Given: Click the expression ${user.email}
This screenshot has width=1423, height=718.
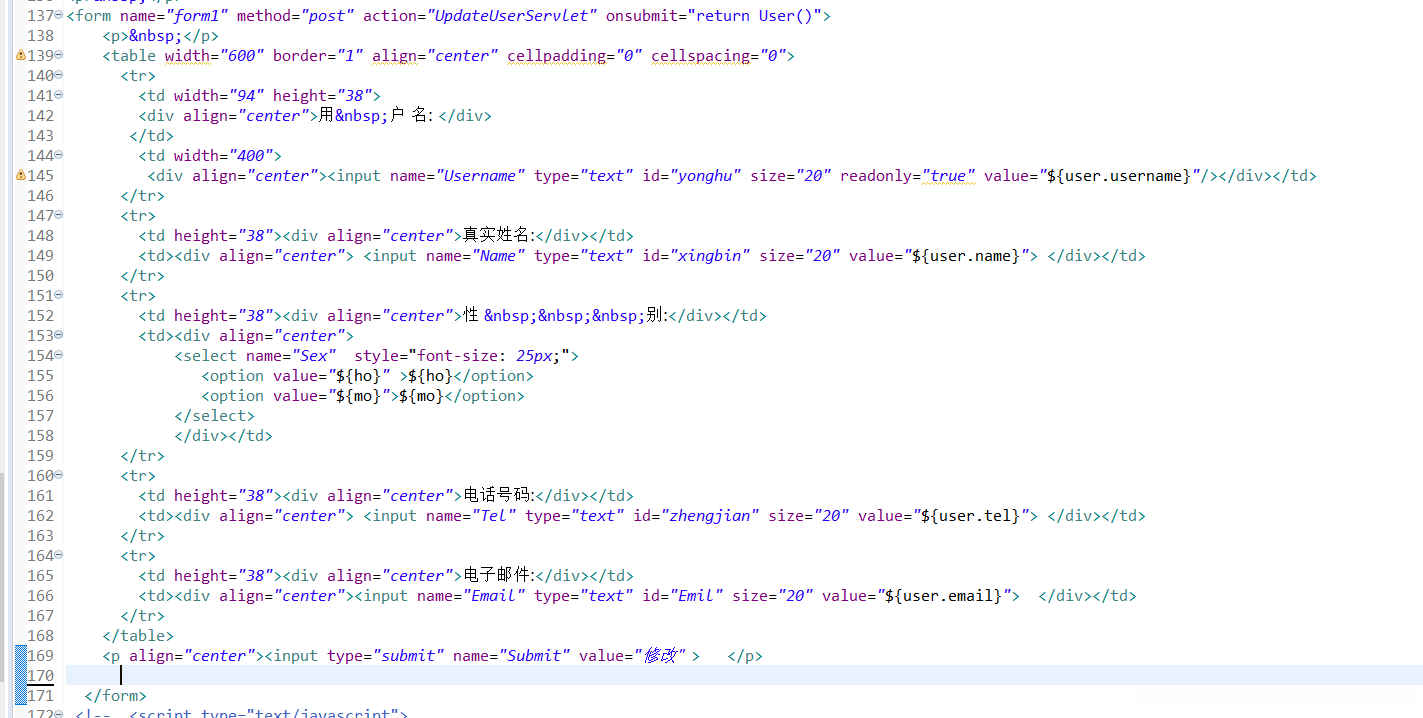Looking at the screenshot, I should click(944, 596).
